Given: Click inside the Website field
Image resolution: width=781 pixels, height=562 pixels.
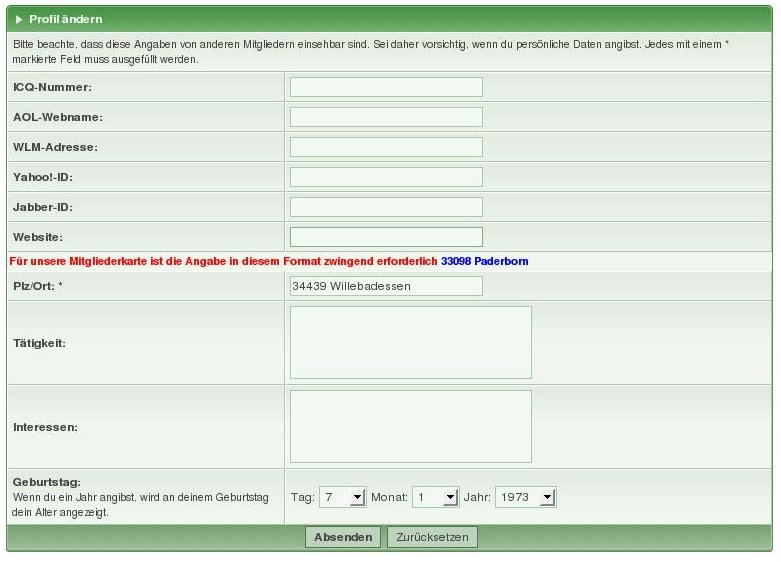Looking at the screenshot, I should pyautogui.click(x=386, y=237).
